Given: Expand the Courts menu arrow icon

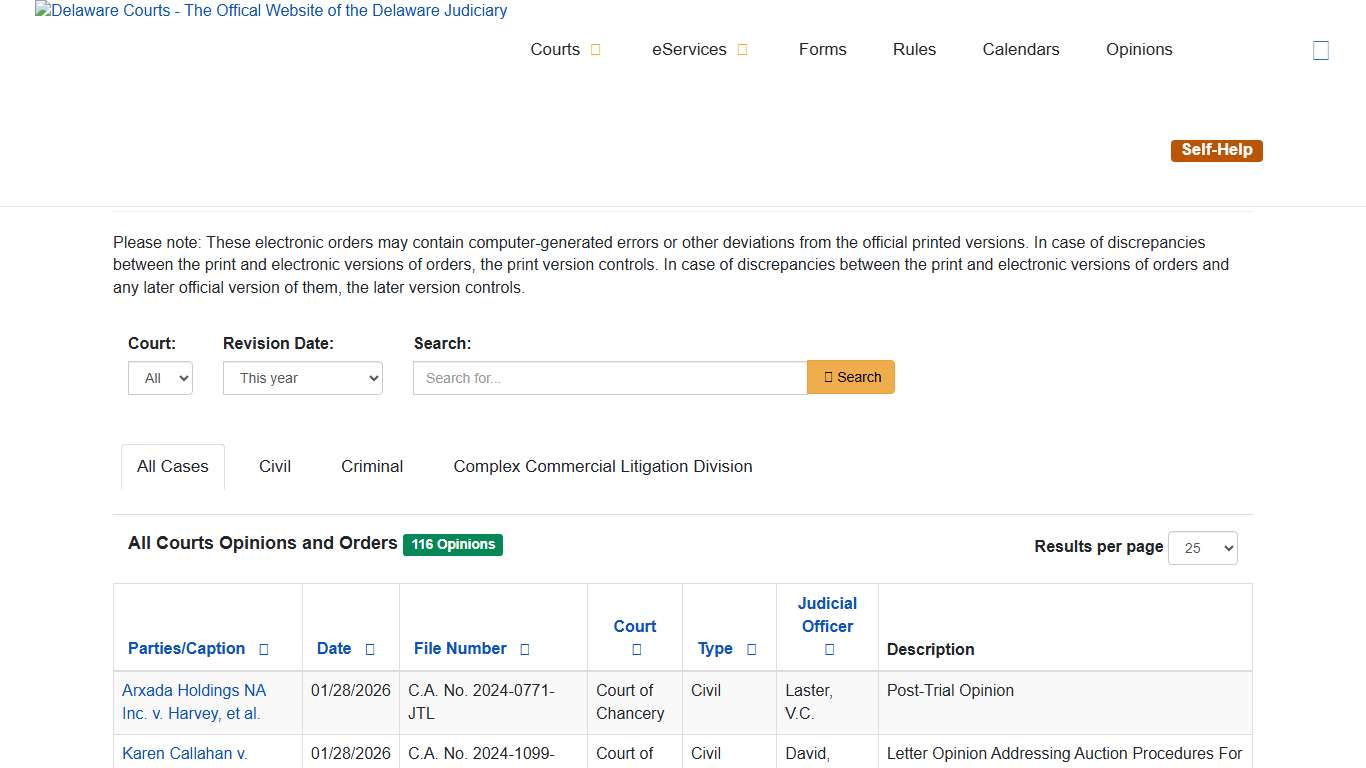Looking at the screenshot, I should point(596,50).
